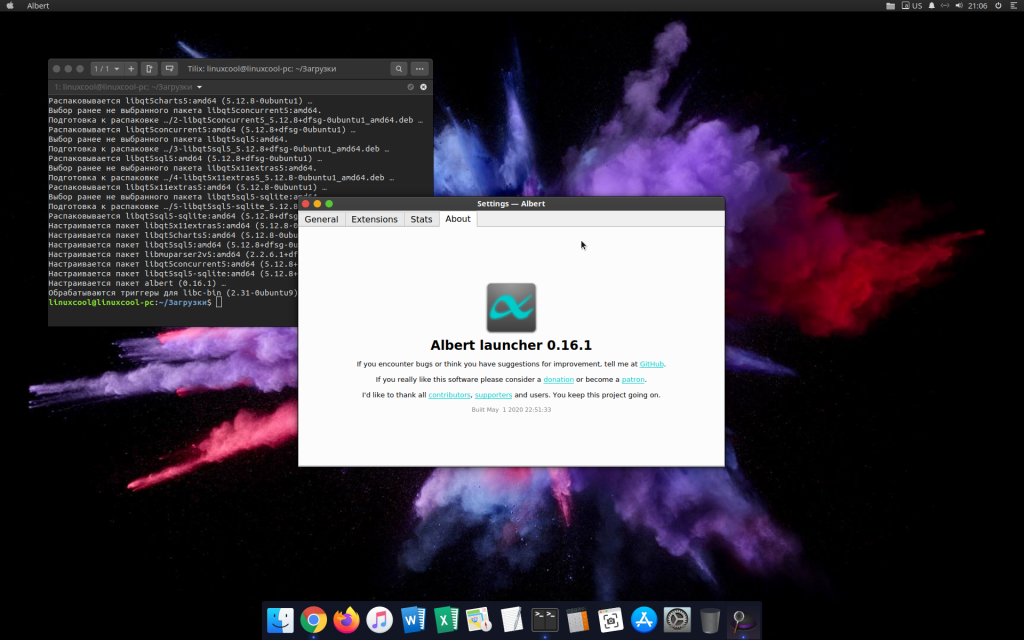Viewport: 1024px width, 640px height.
Task: Click the donation link
Action: (558, 380)
